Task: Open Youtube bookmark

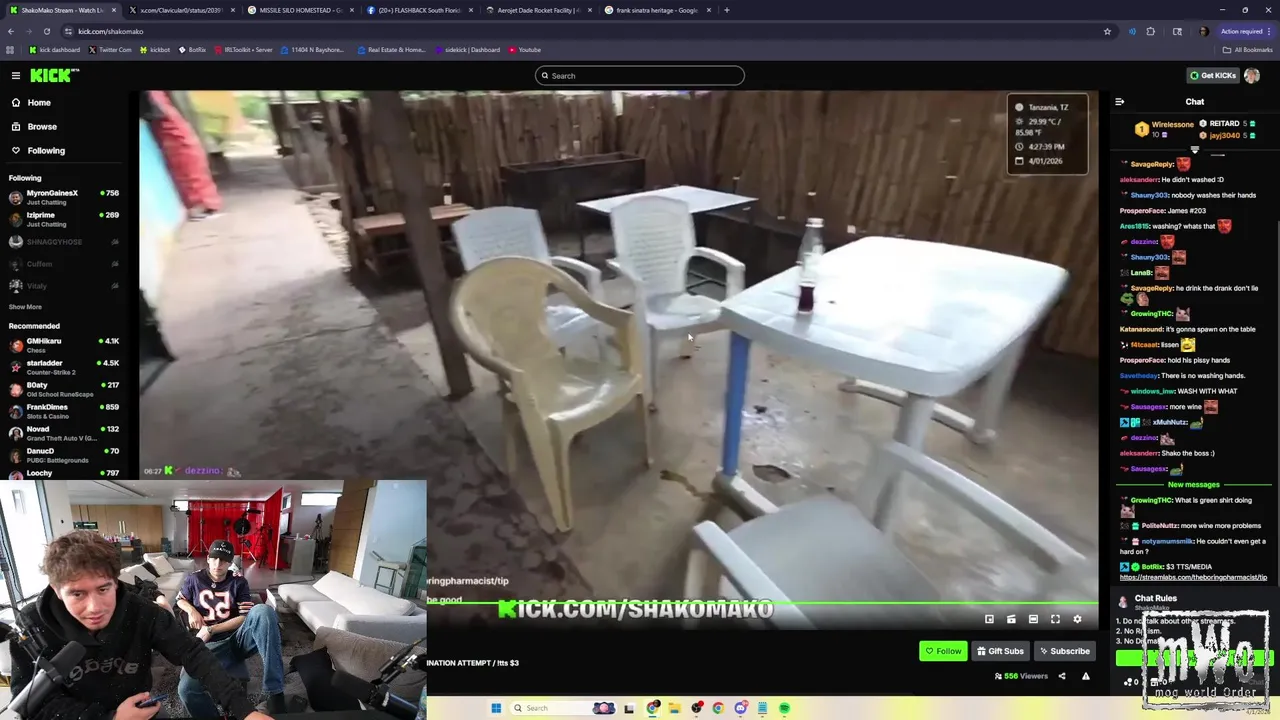Action: tap(525, 49)
